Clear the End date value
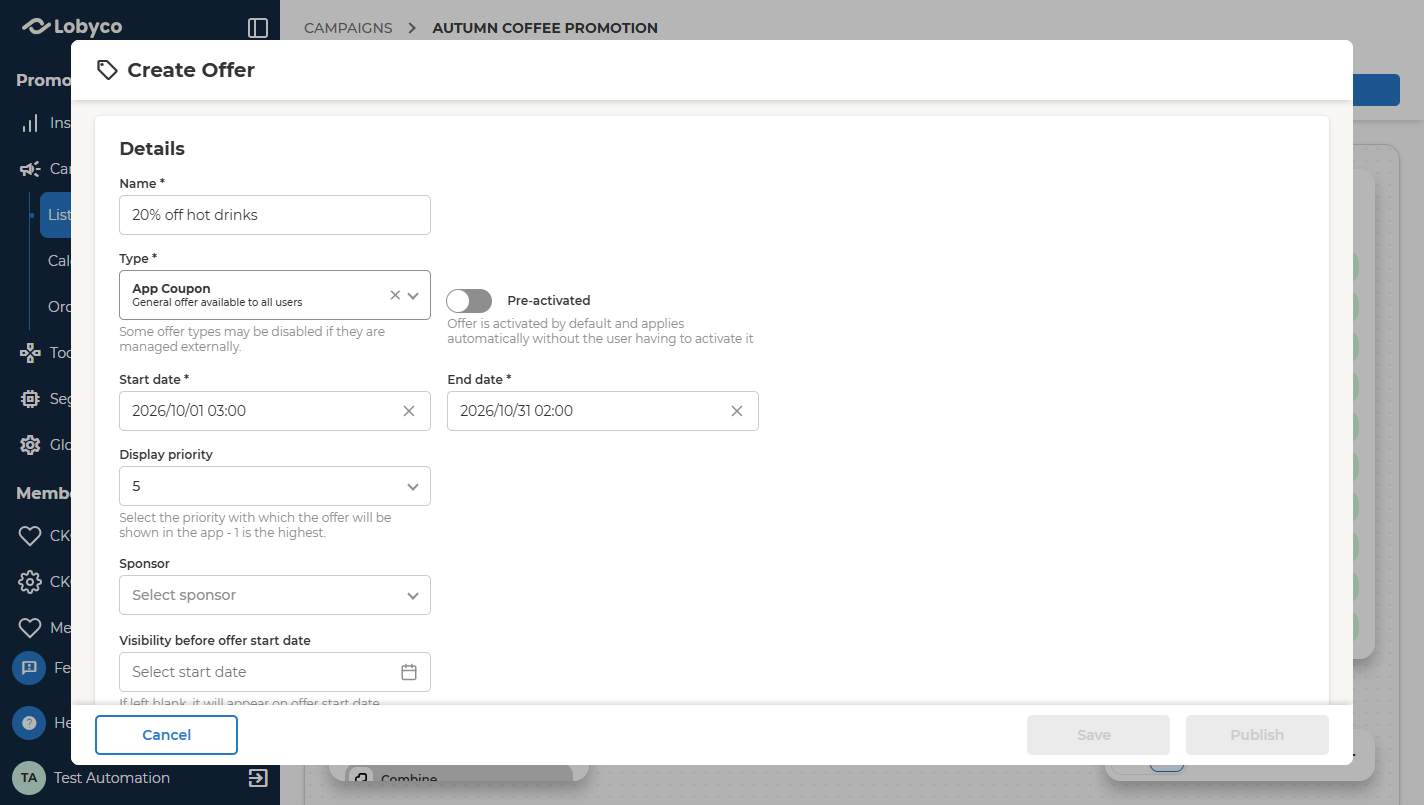 [737, 411]
